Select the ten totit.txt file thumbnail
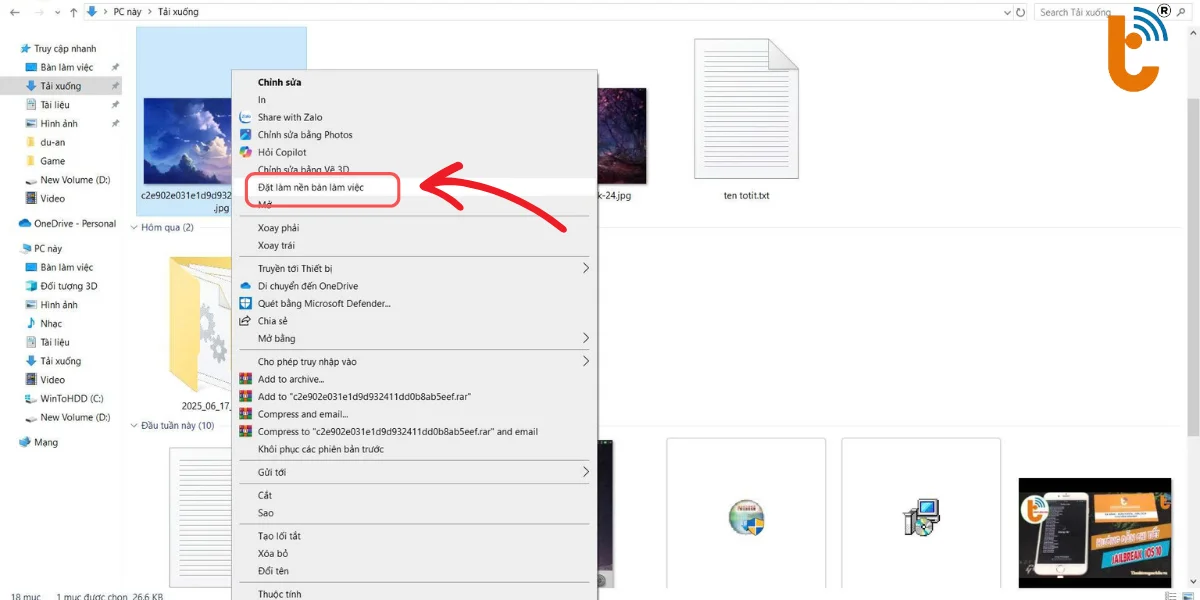This screenshot has width=1200, height=600. tap(745, 110)
